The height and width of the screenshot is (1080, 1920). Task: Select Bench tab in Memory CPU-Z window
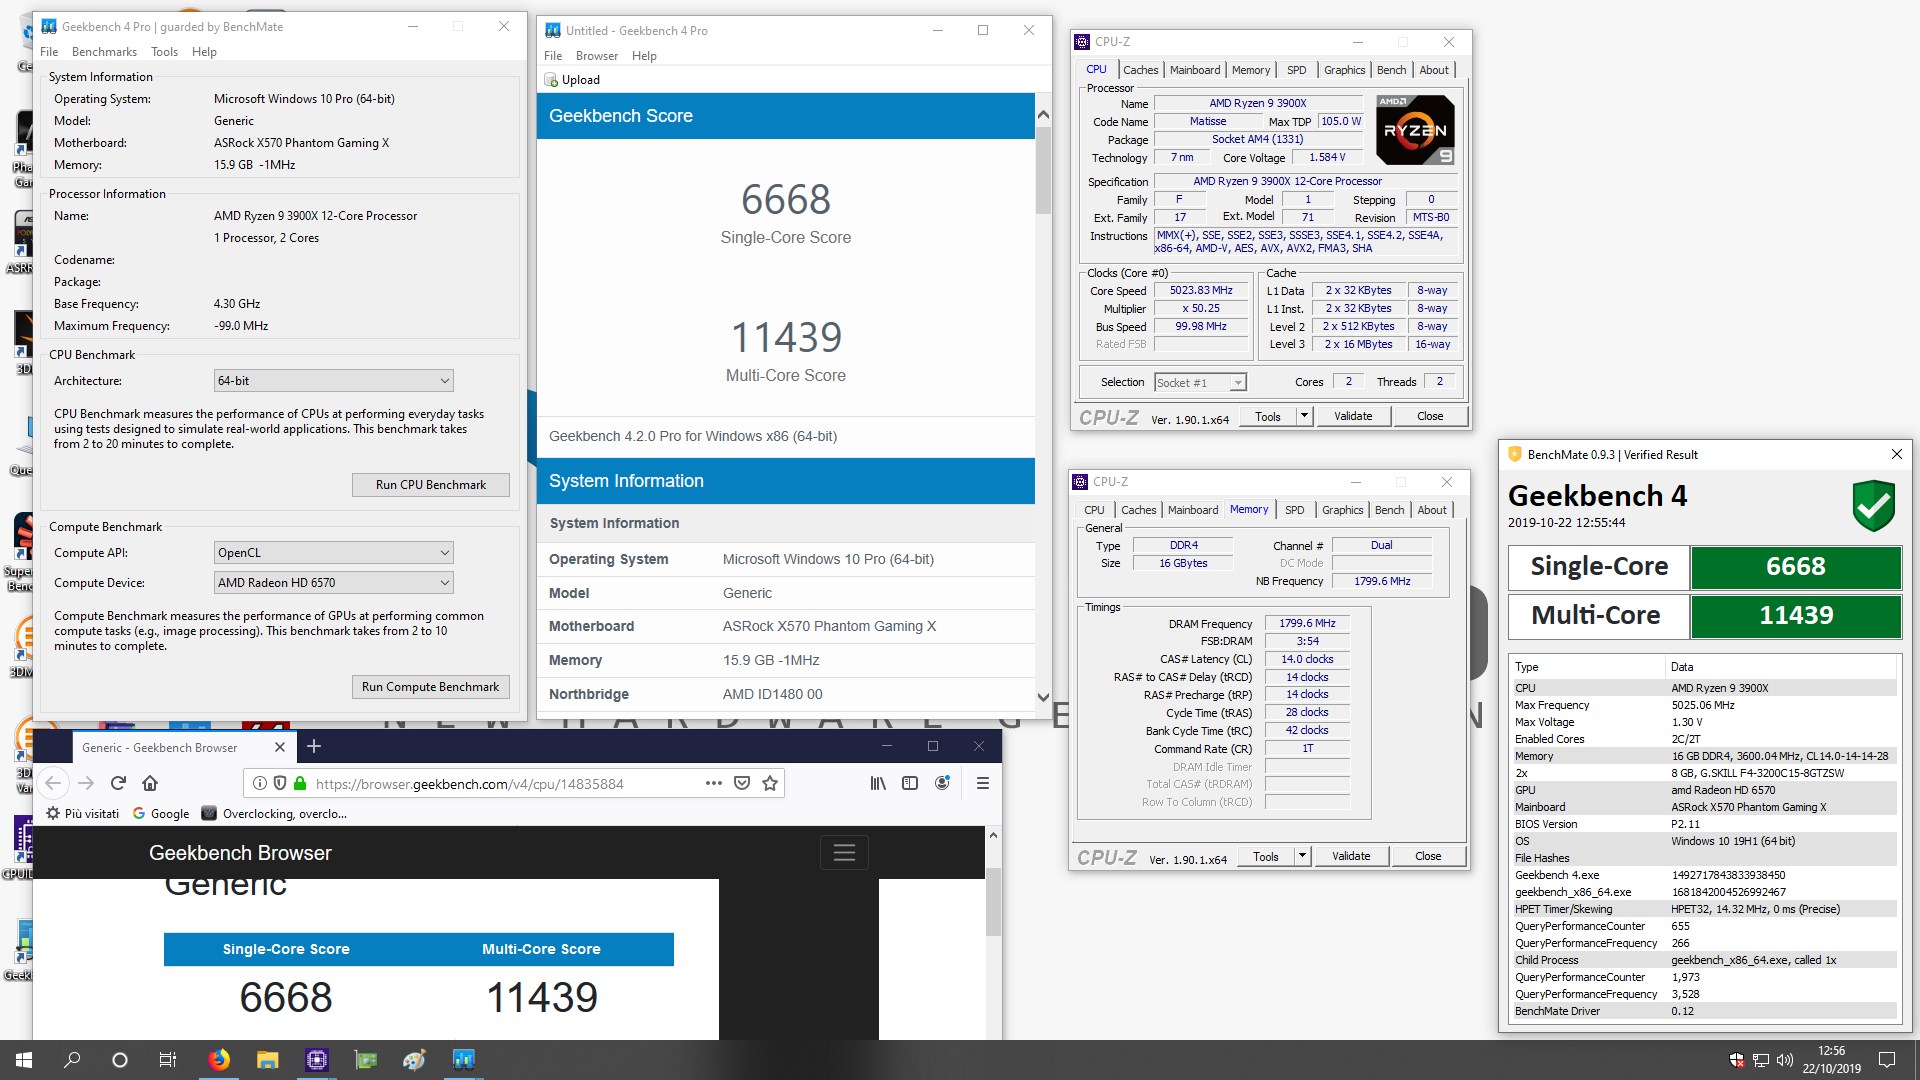click(1389, 510)
